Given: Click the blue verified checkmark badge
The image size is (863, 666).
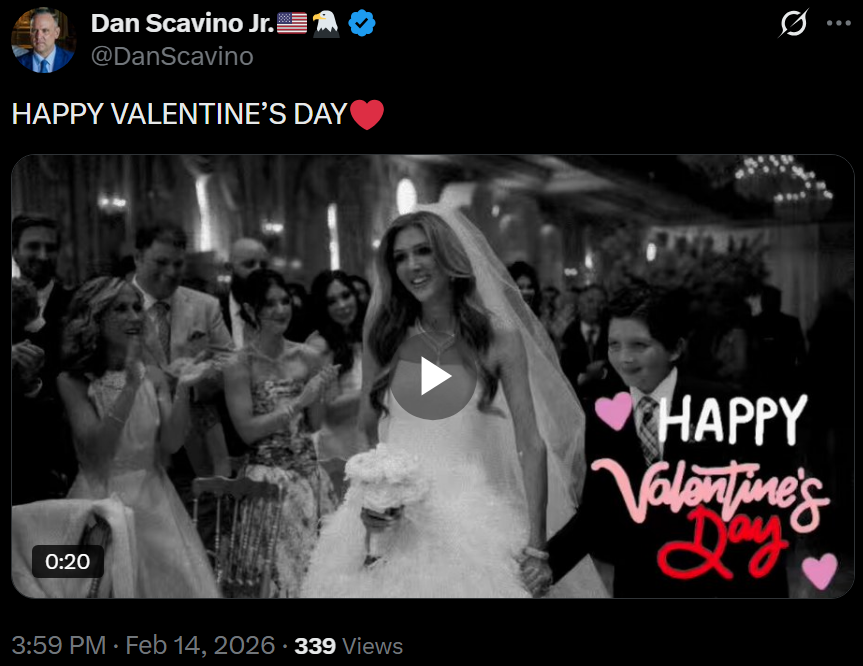Looking at the screenshot, I should click(x=362, y=24).
